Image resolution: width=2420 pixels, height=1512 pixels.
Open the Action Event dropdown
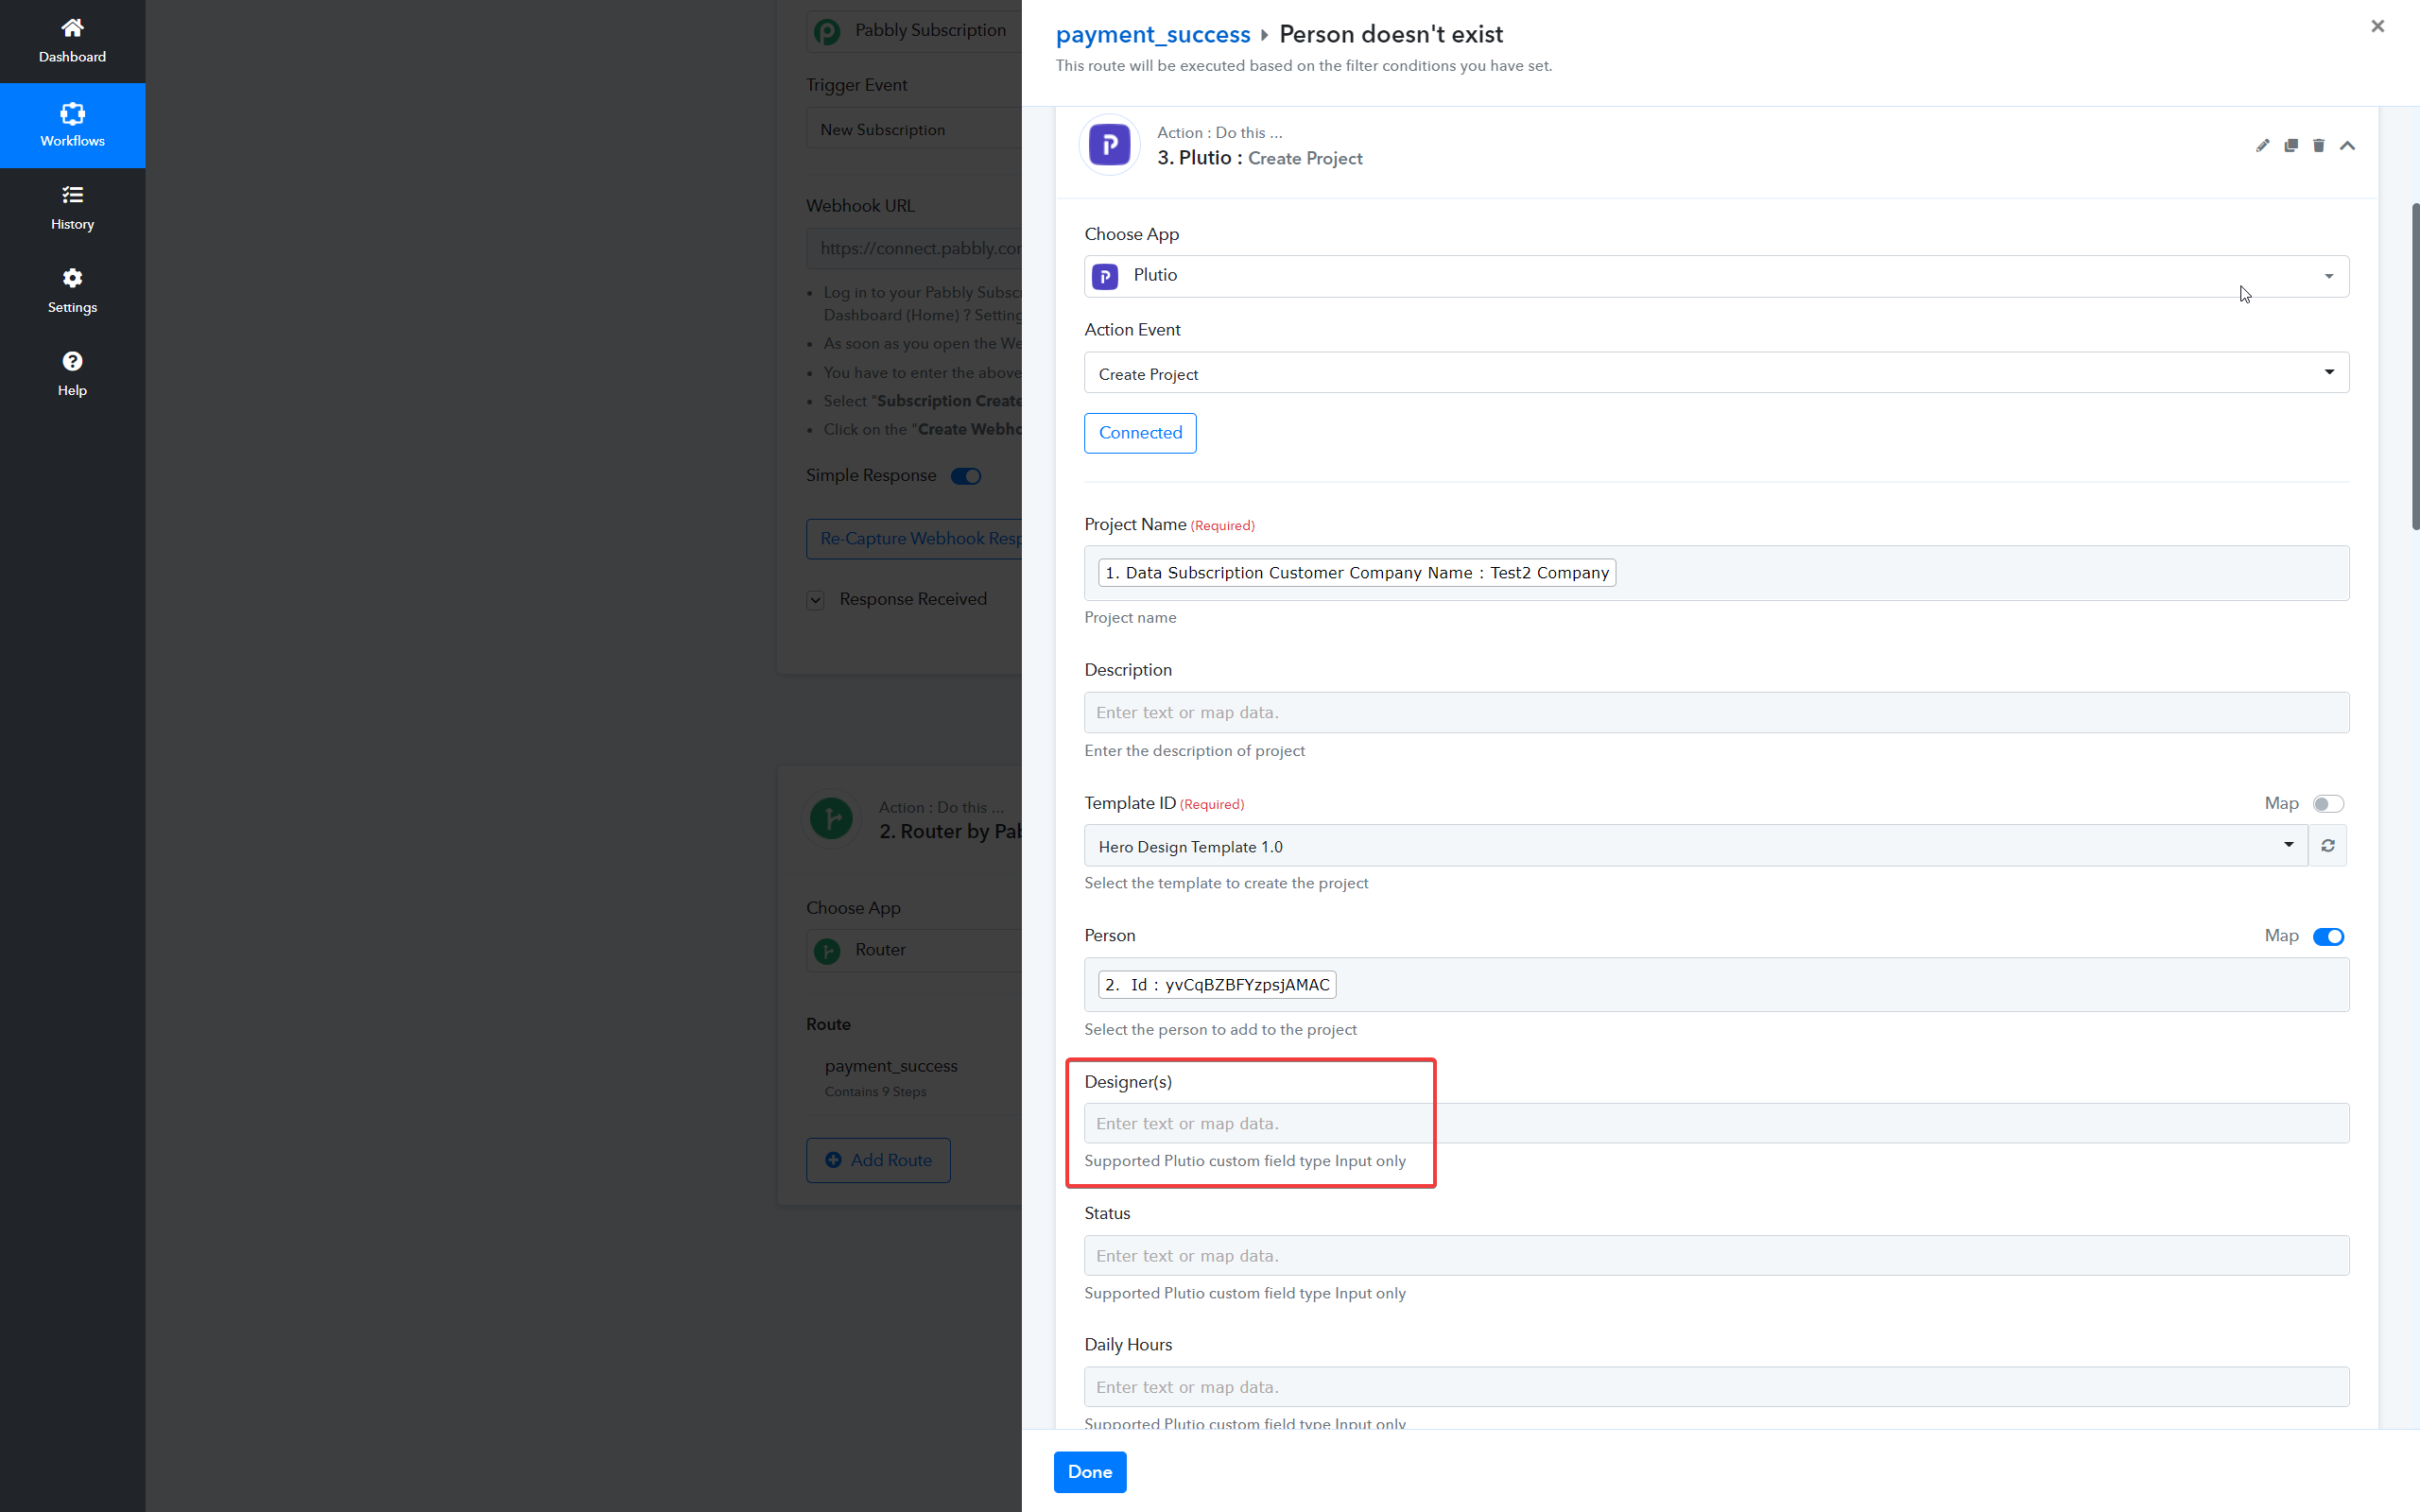[1716, 373]
